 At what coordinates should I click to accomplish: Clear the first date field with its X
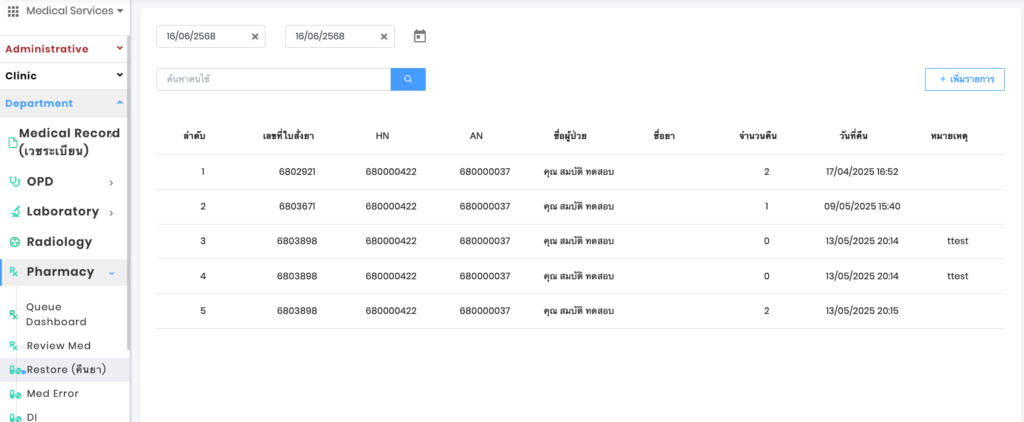tap(255, 37)
